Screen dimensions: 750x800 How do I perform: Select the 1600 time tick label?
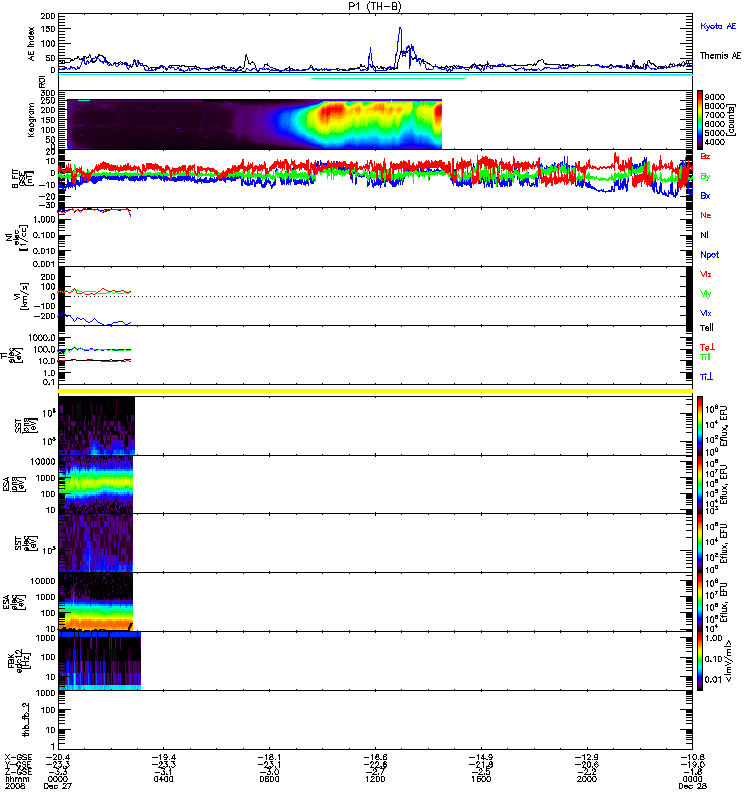(481, 779)
